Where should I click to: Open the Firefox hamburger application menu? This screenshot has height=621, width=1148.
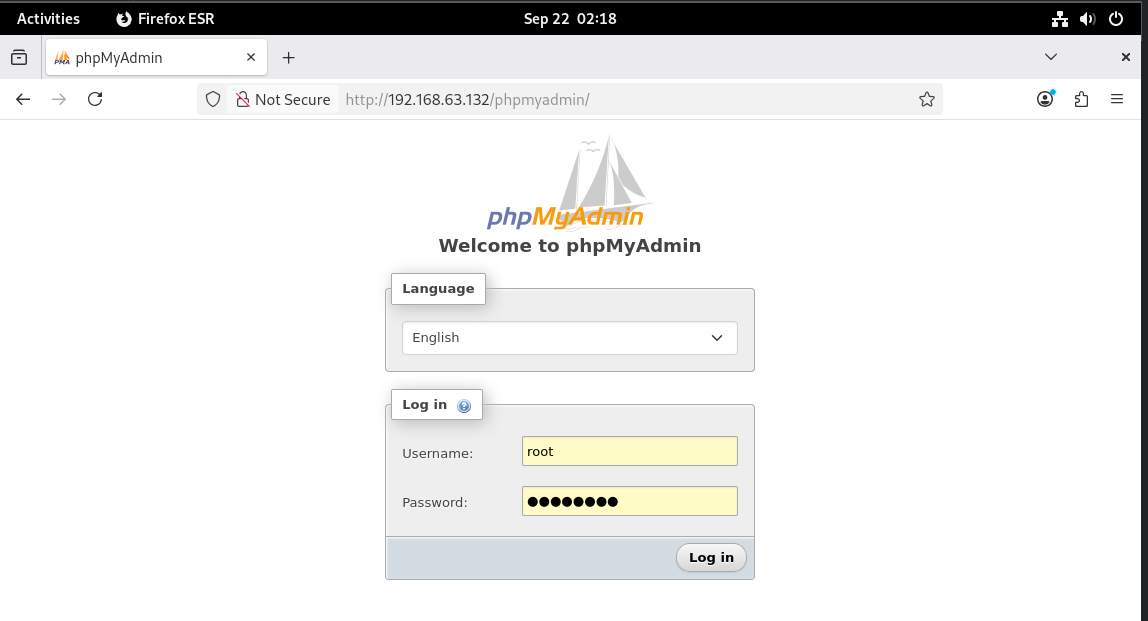1117,99
